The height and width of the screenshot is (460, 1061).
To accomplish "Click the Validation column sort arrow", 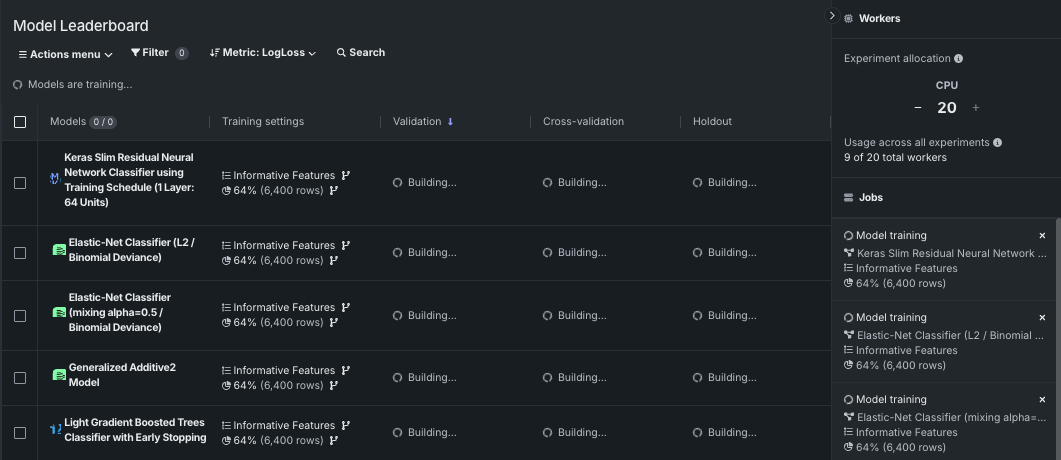I will [450, 122].
